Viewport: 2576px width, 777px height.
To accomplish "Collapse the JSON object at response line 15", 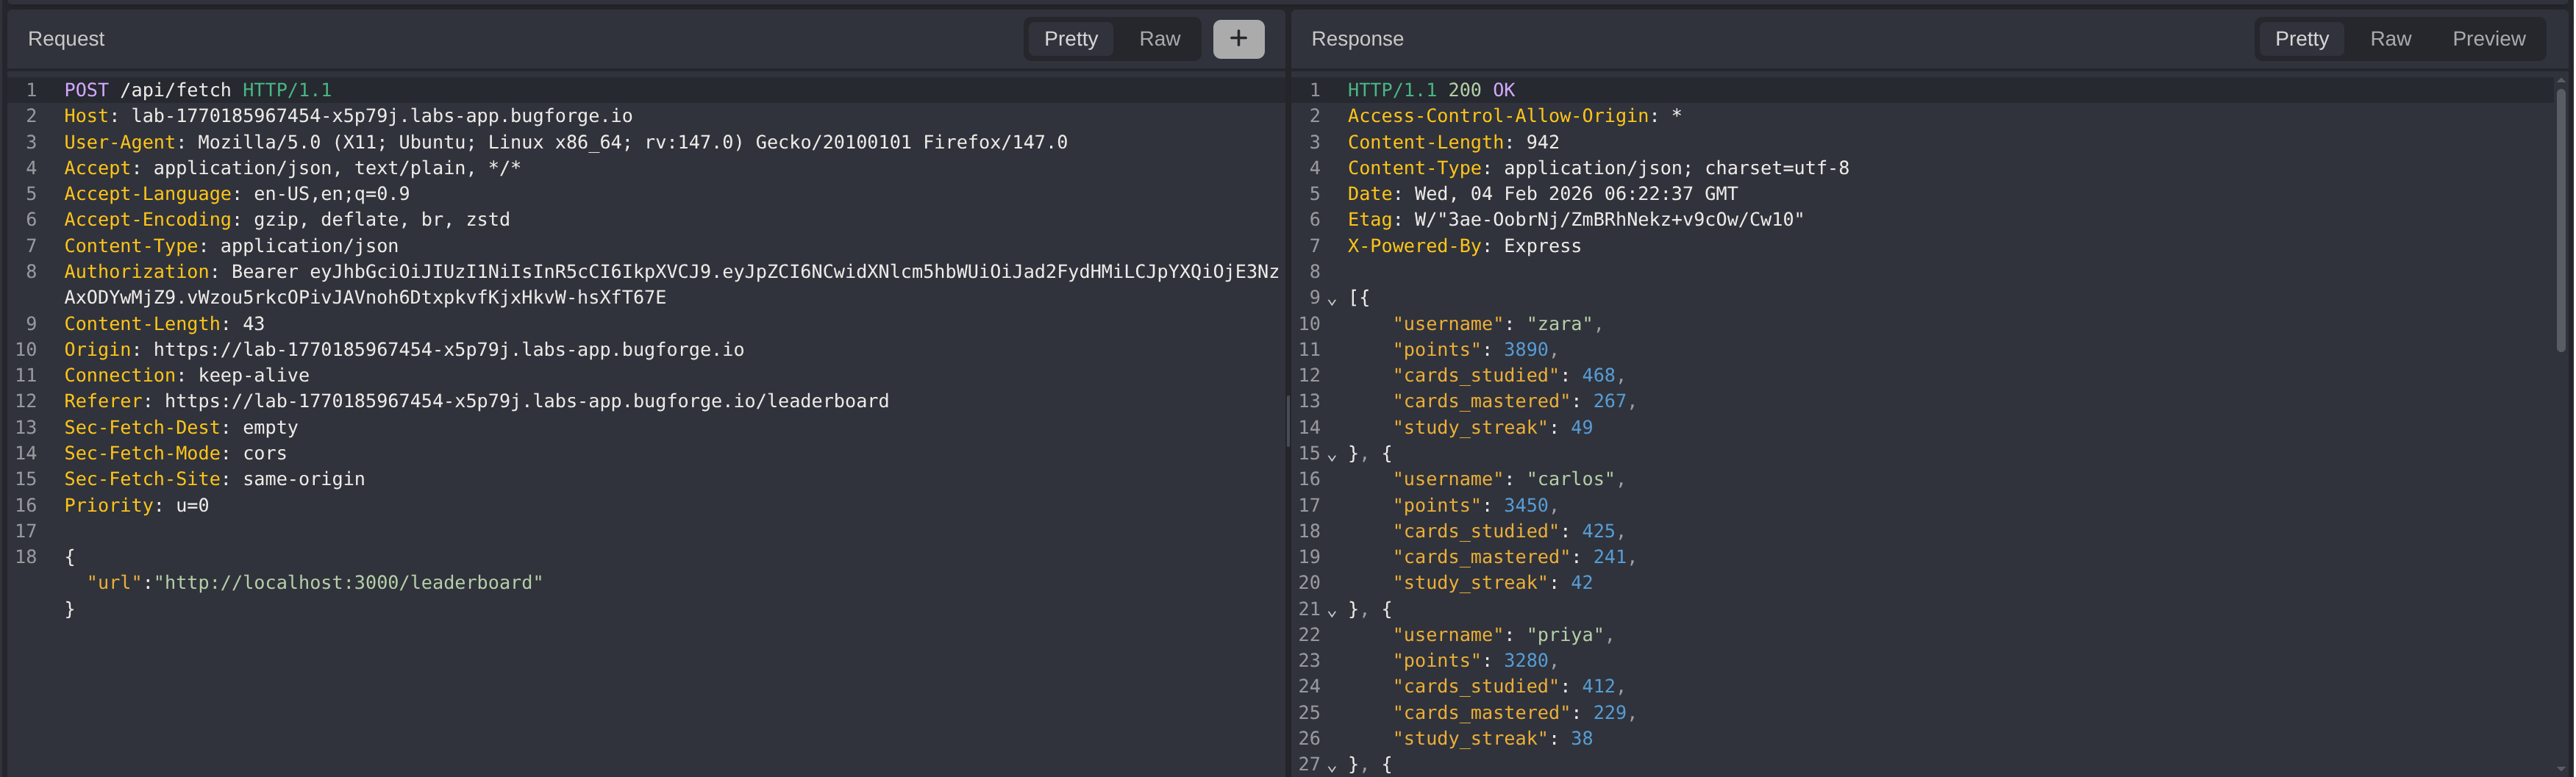I will click(x=1332, y=455).
